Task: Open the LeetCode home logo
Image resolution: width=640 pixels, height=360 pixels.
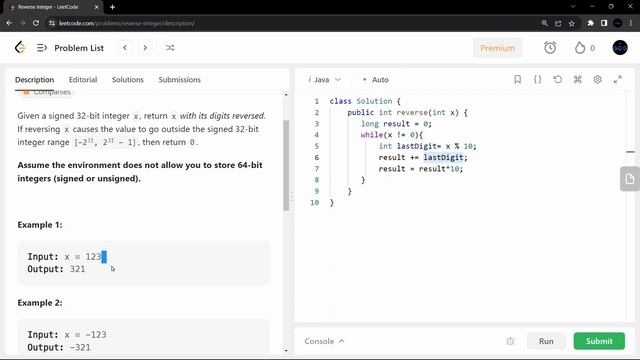Action: (20, 48)
